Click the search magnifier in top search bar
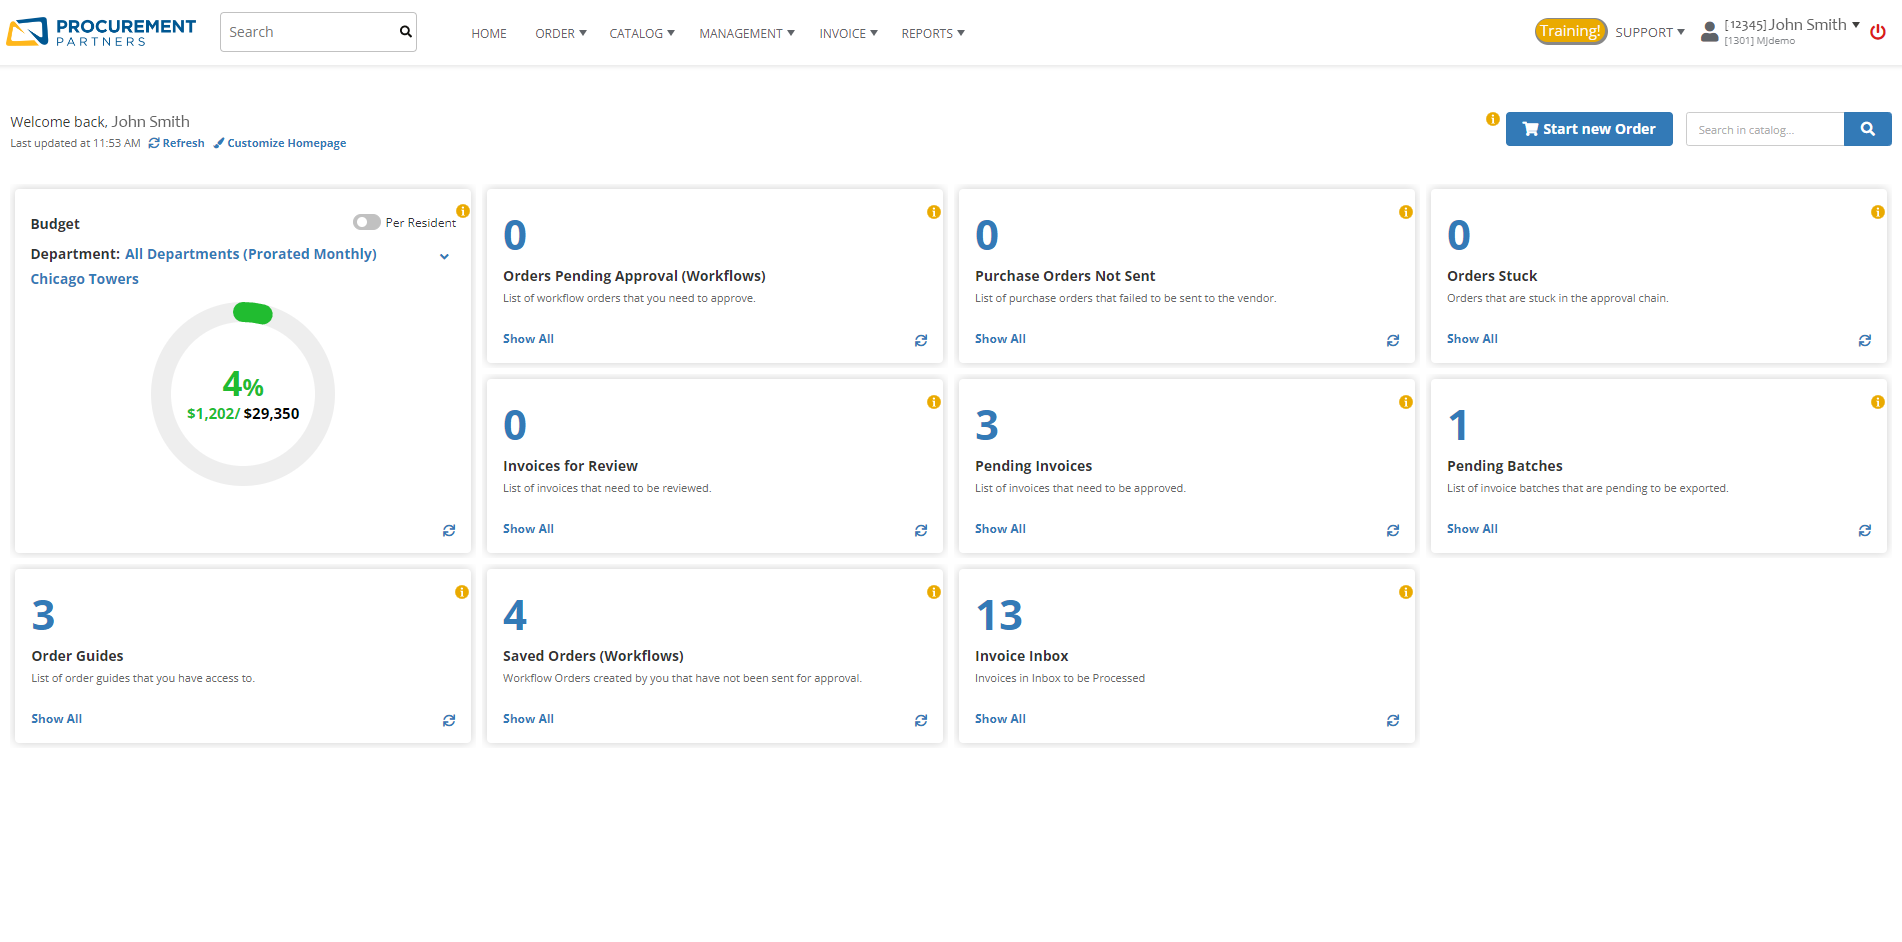This screenshot has width=1902, height=942. tap(404, 31)
